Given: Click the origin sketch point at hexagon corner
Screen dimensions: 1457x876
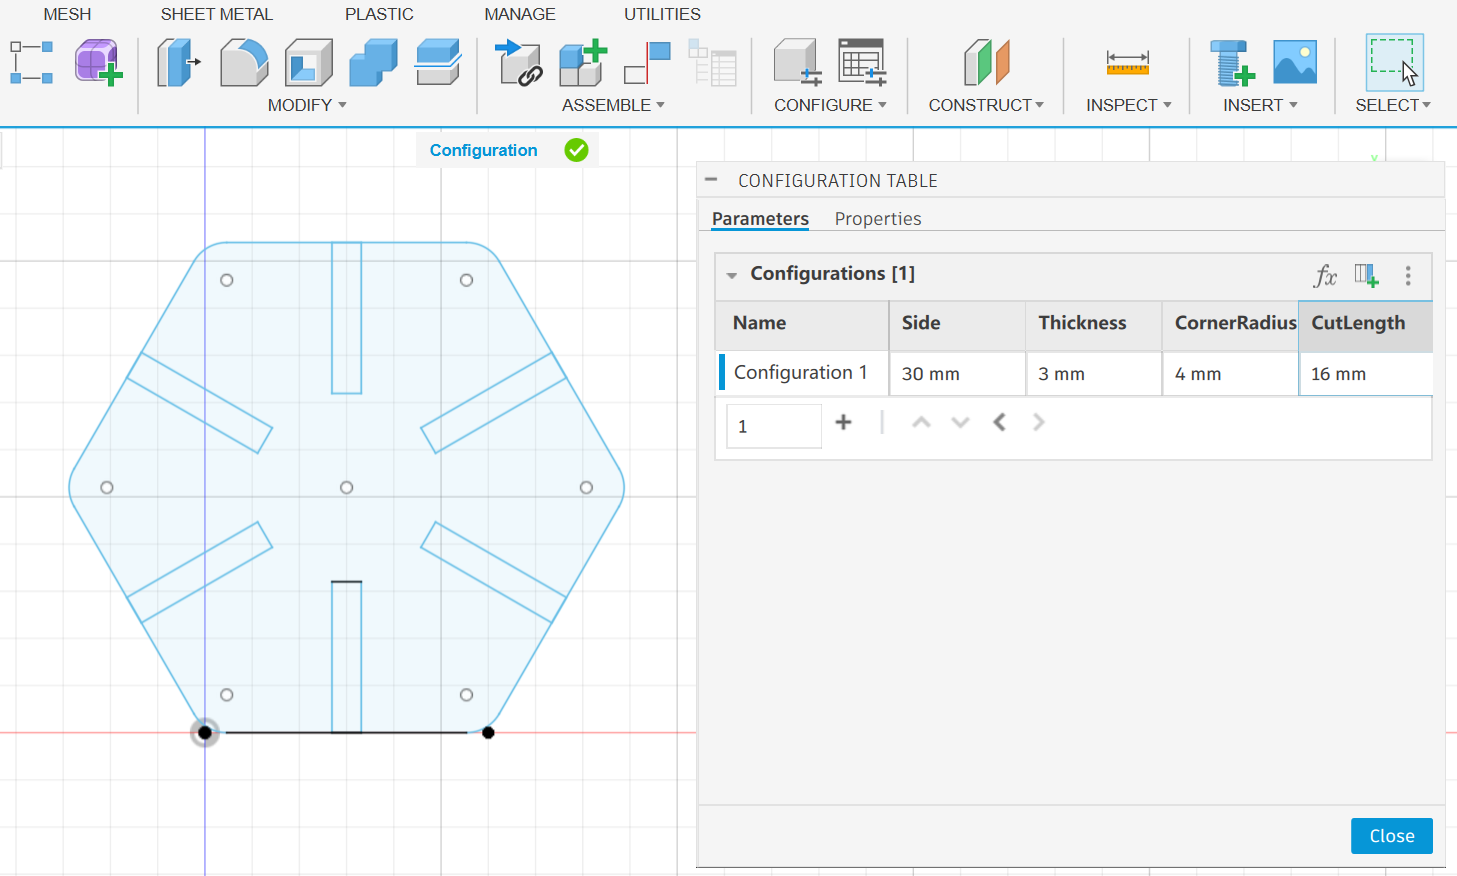Looking at the screenshot, I should click(205, 733).
